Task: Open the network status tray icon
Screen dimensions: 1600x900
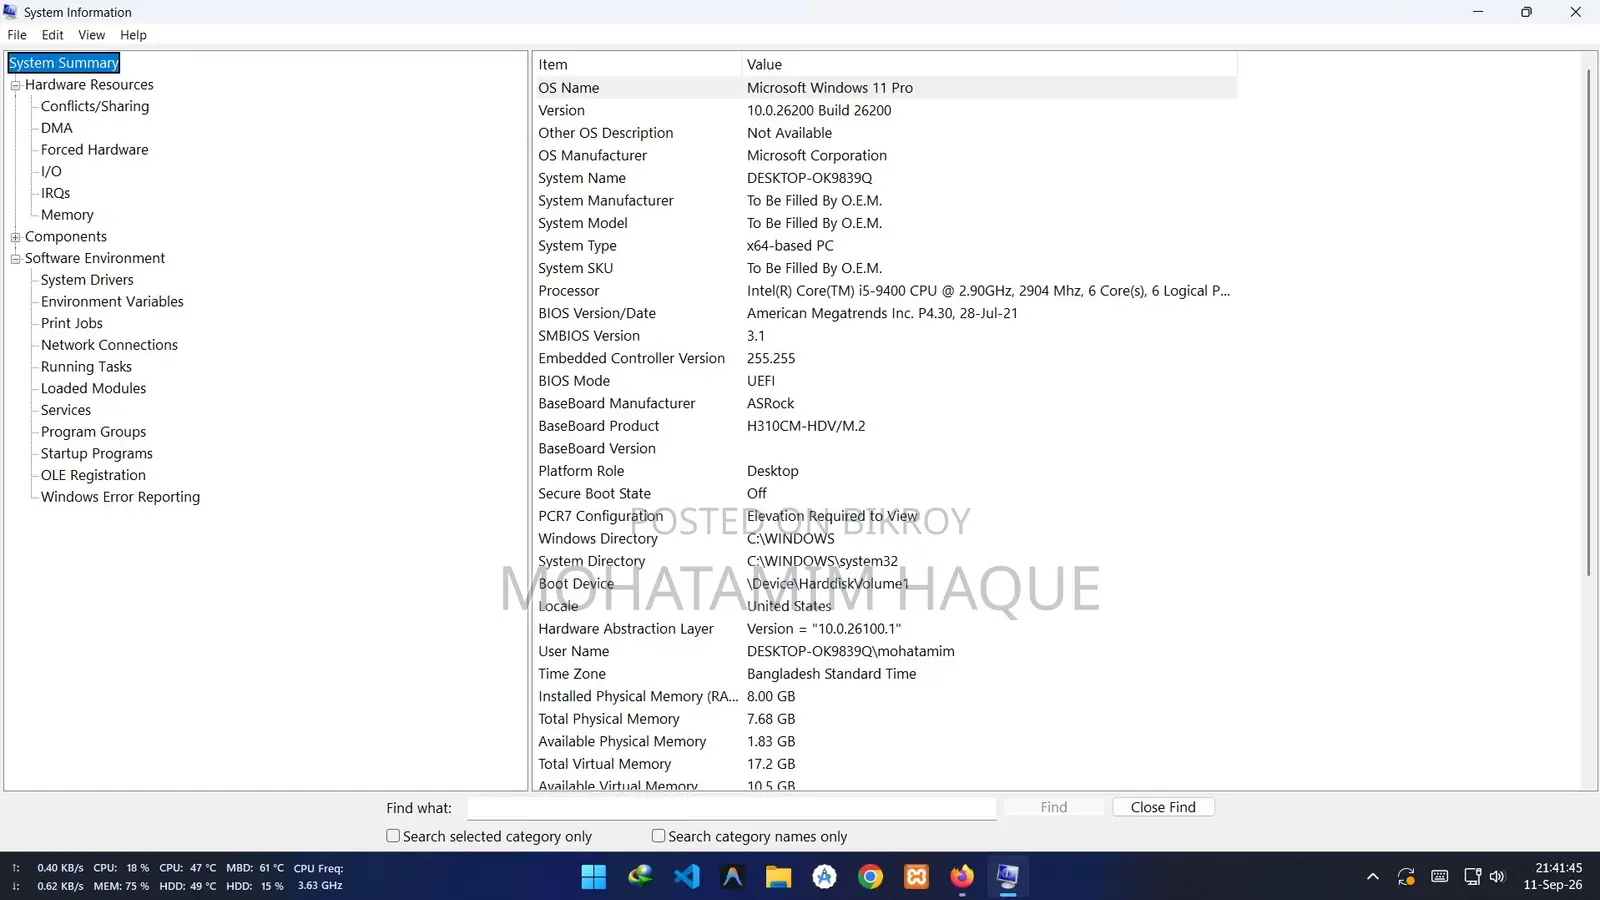Action: (x=1472, y=877)
